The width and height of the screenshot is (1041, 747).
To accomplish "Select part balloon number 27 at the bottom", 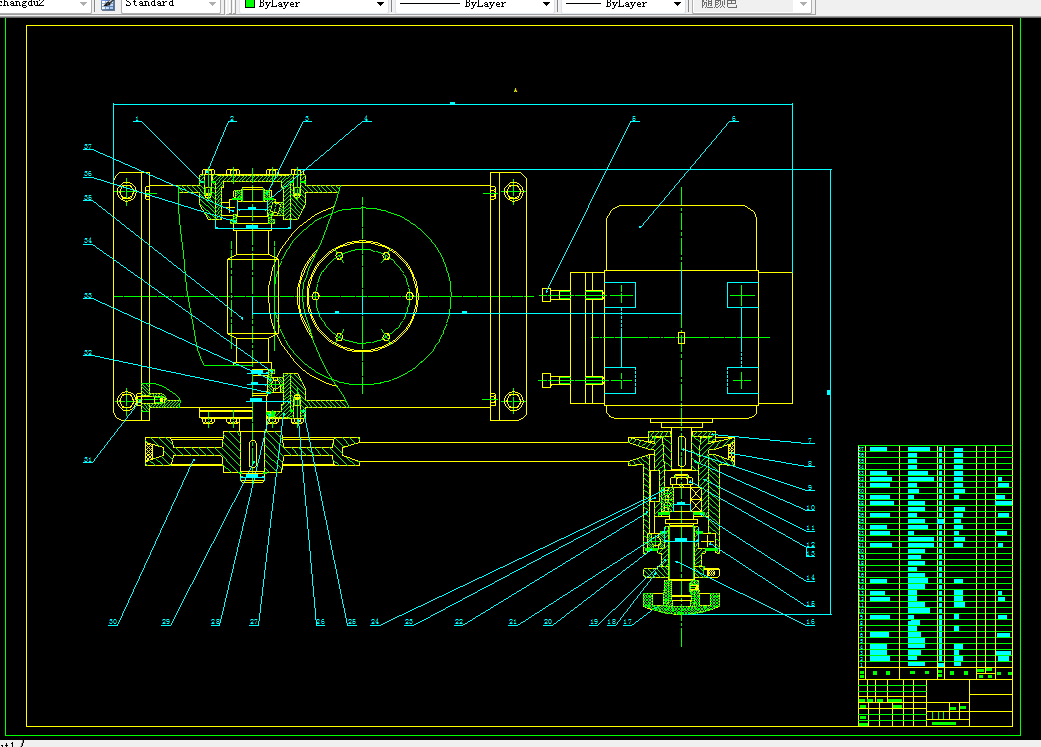I will click(x=254, y=622).
